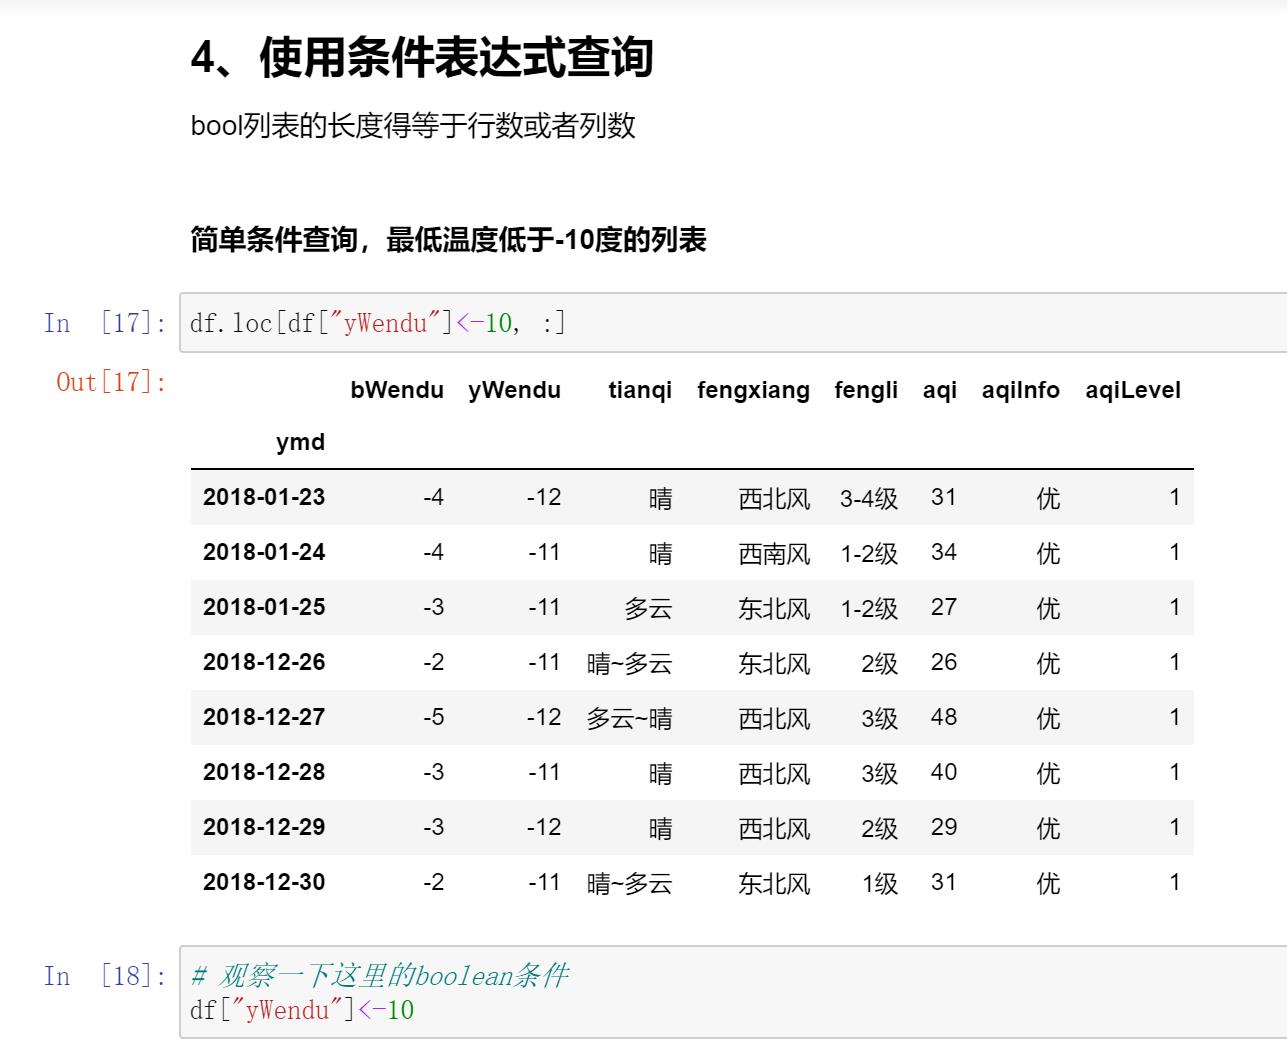Click the tianqi value 晴~多云 in 2018-12-26 row
Screen dimensions: 1287x1055
pyautogui.click(x=629, y=663)
